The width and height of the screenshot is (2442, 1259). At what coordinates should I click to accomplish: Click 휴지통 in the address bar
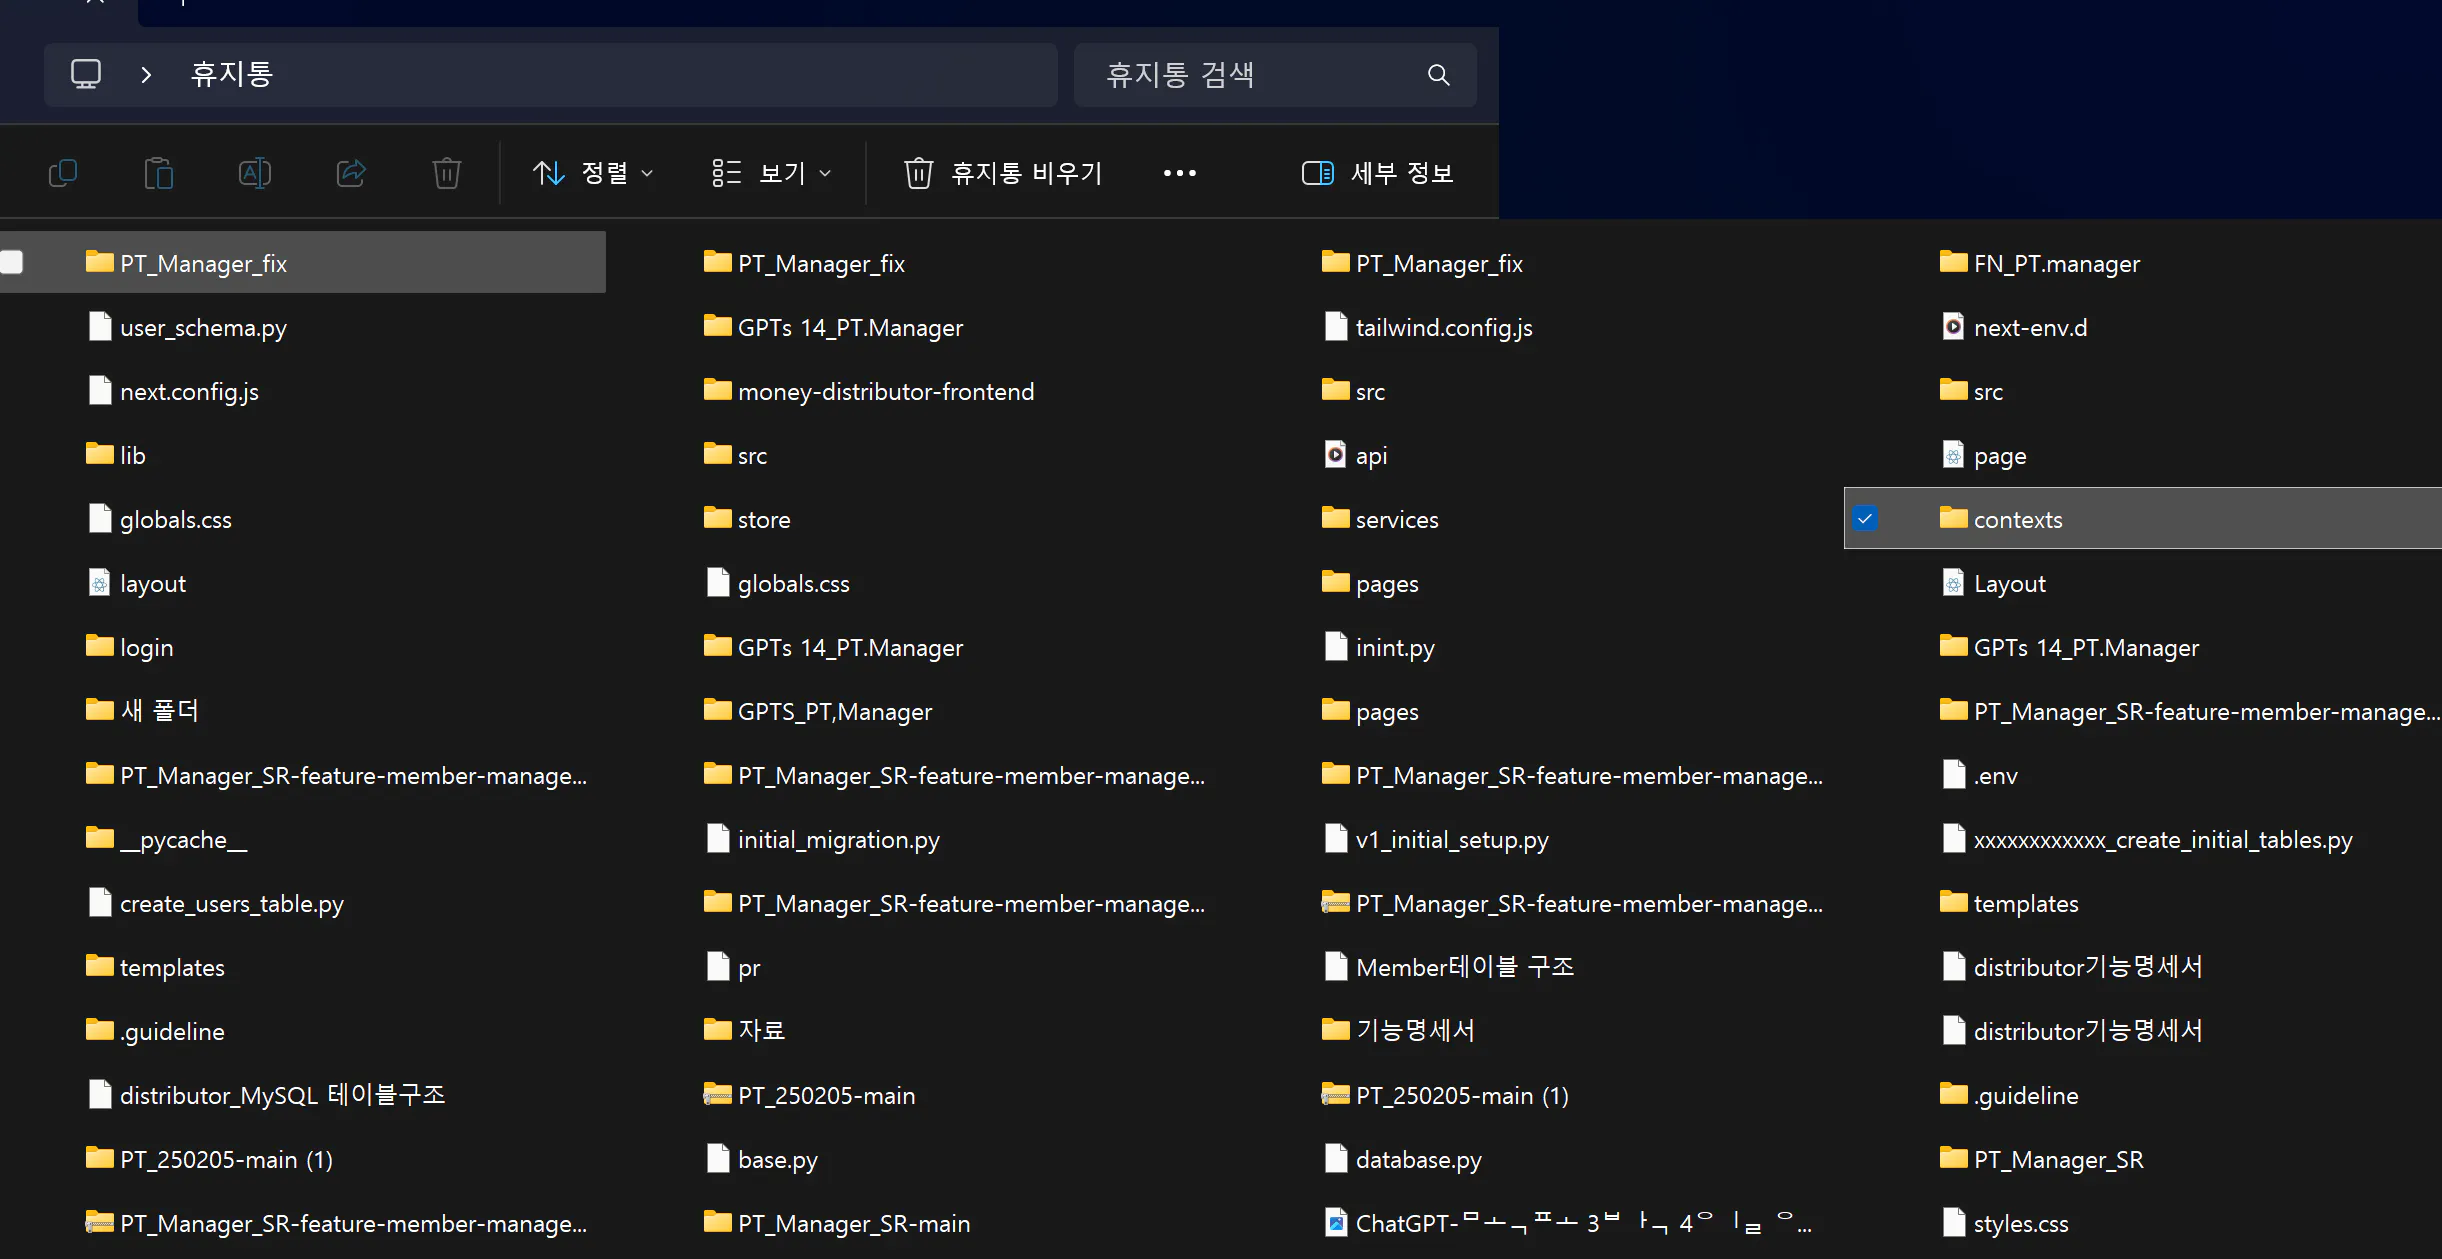tap(232, 74)
